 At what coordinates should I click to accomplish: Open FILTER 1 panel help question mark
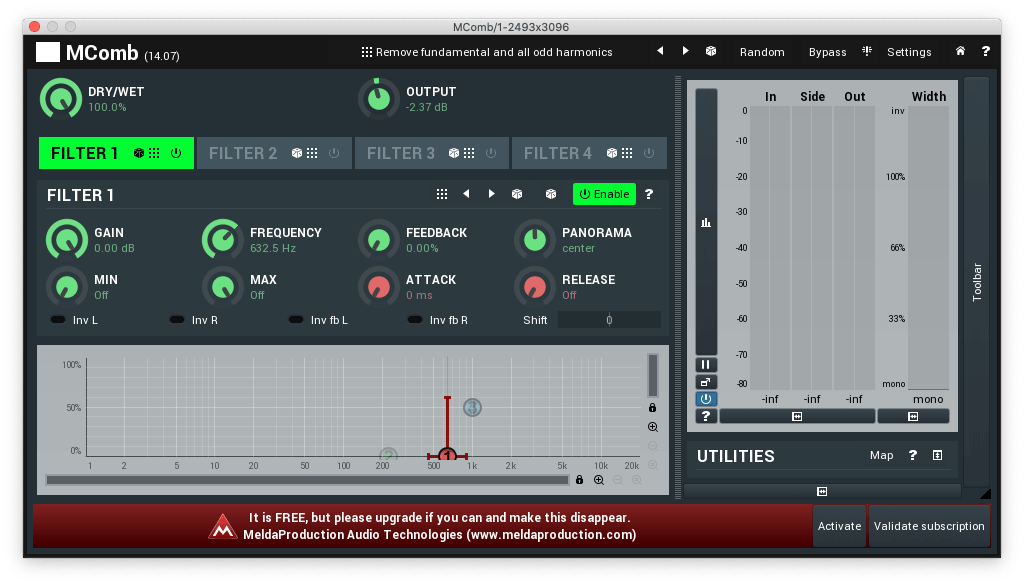[649, 194]
